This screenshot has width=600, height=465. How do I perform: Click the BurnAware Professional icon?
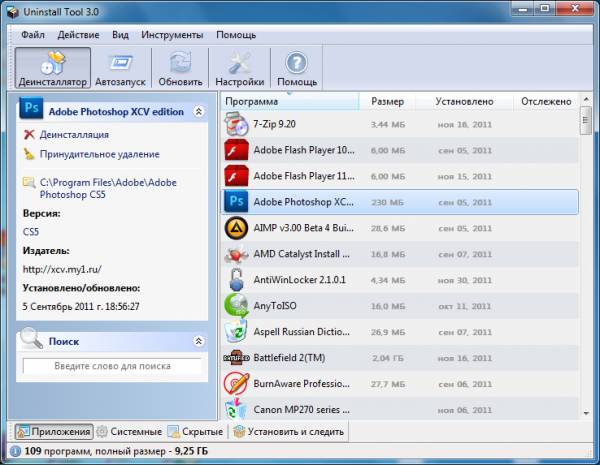click(x=236, y=384)
